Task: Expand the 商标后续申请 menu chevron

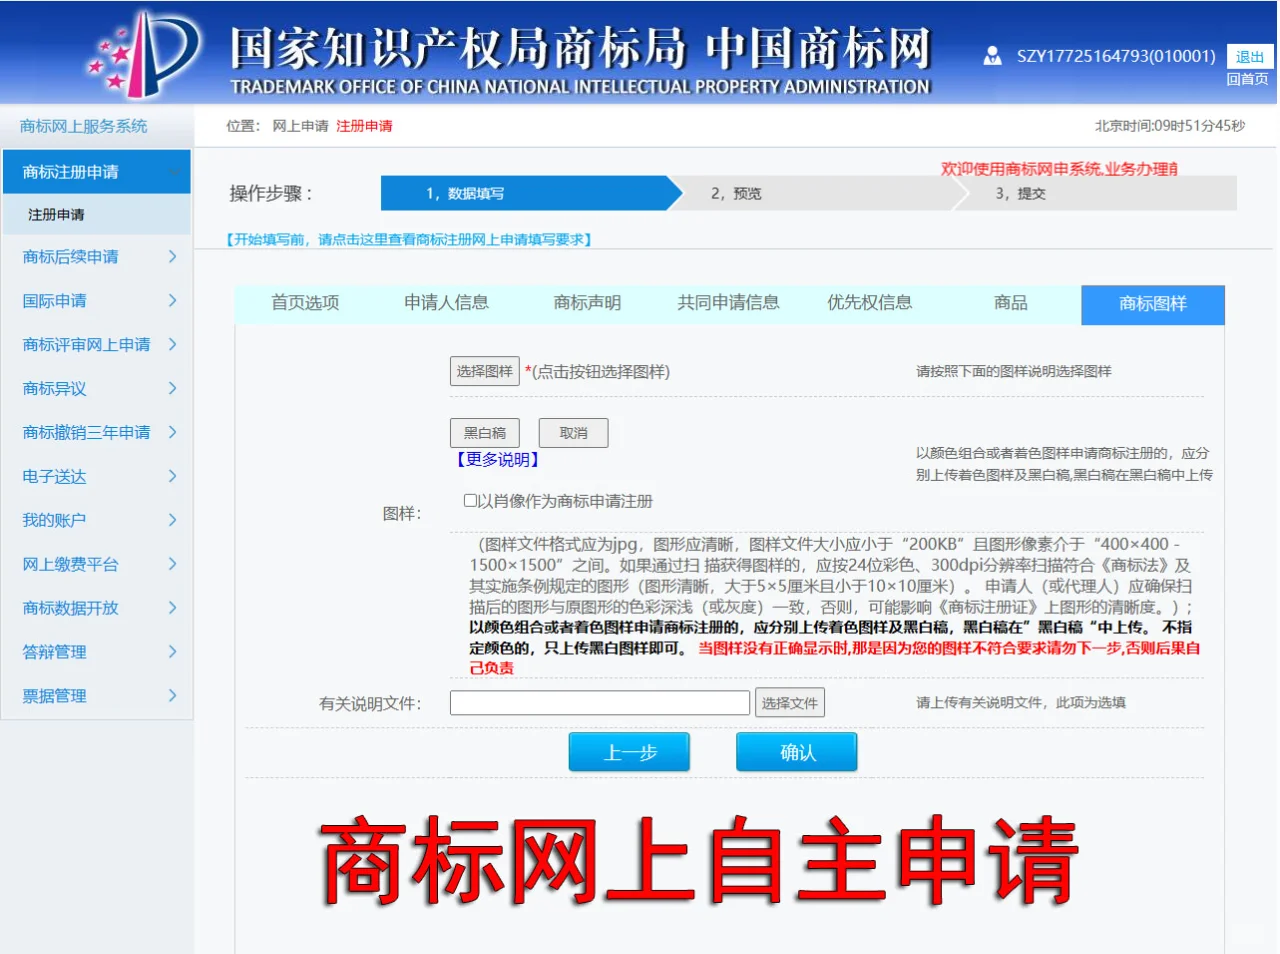Action: (172, 257)
